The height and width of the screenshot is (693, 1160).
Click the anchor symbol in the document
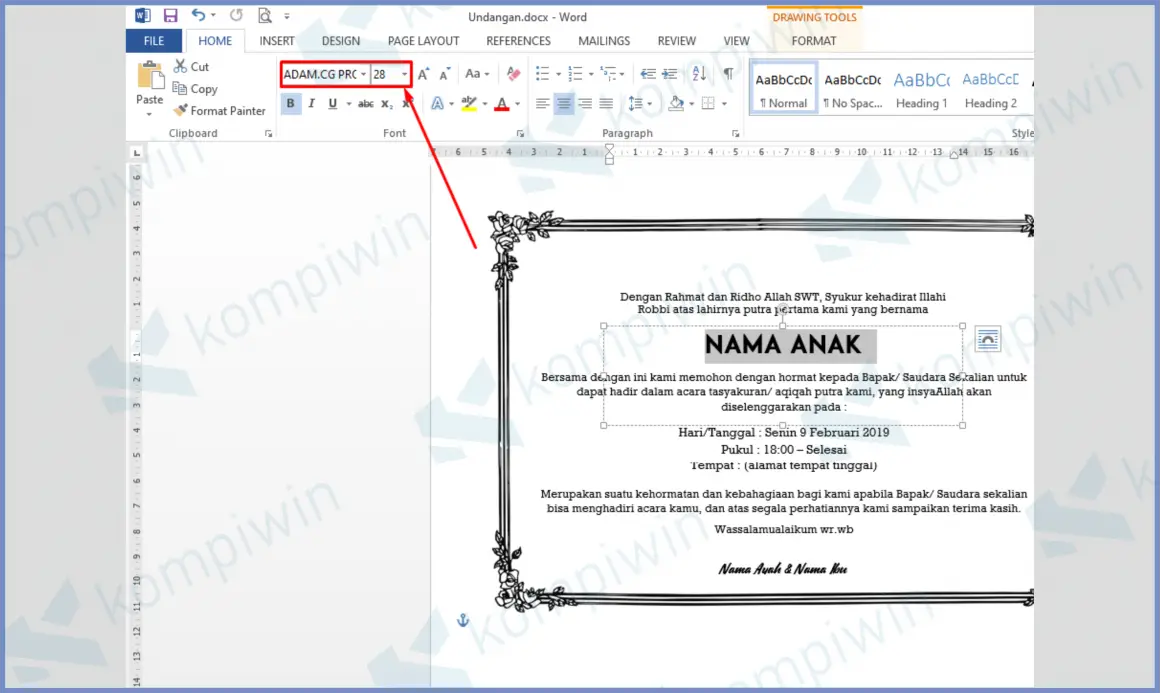461,620
